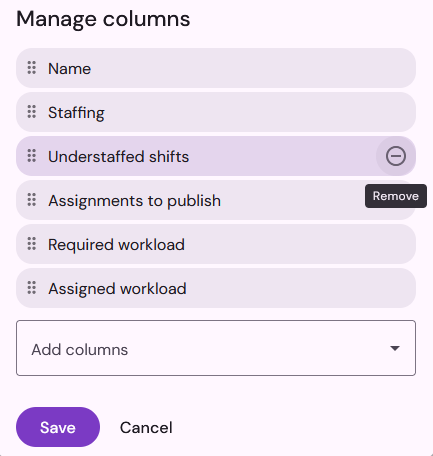The height and width of the screenshot is (456, 433).
Task: Click the Add columns placeholder text
Action: [x=80, y=350]
